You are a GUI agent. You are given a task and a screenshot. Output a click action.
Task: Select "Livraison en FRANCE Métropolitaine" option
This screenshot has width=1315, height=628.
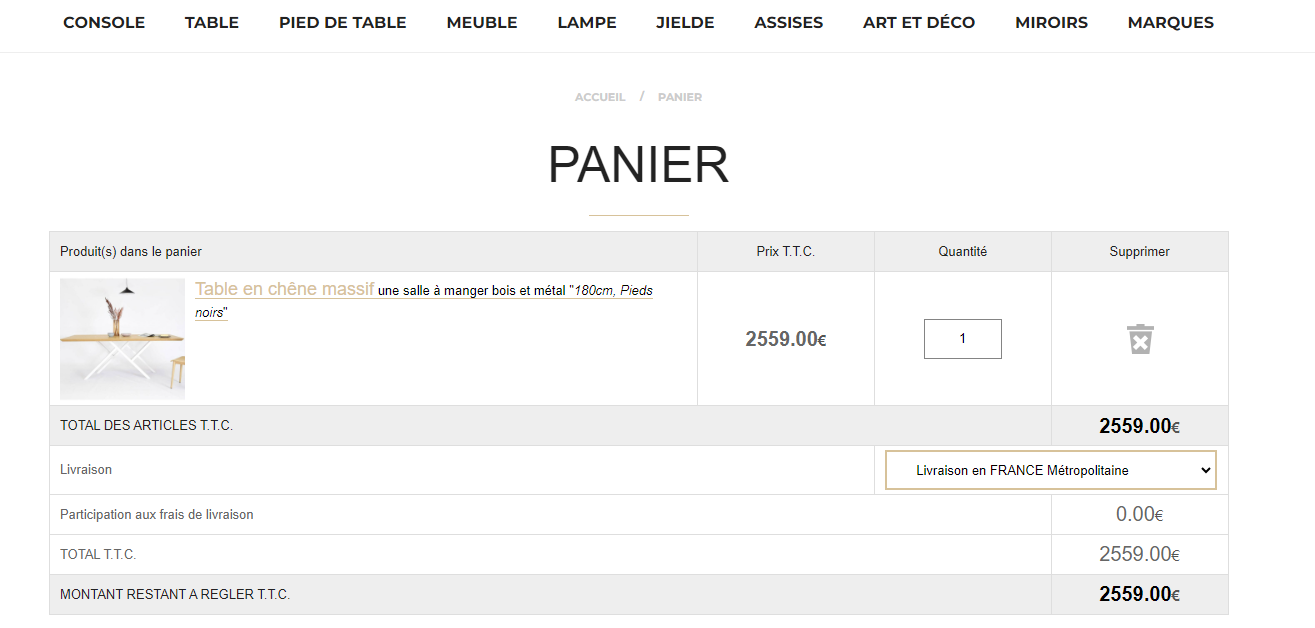tap(1050, 469)
